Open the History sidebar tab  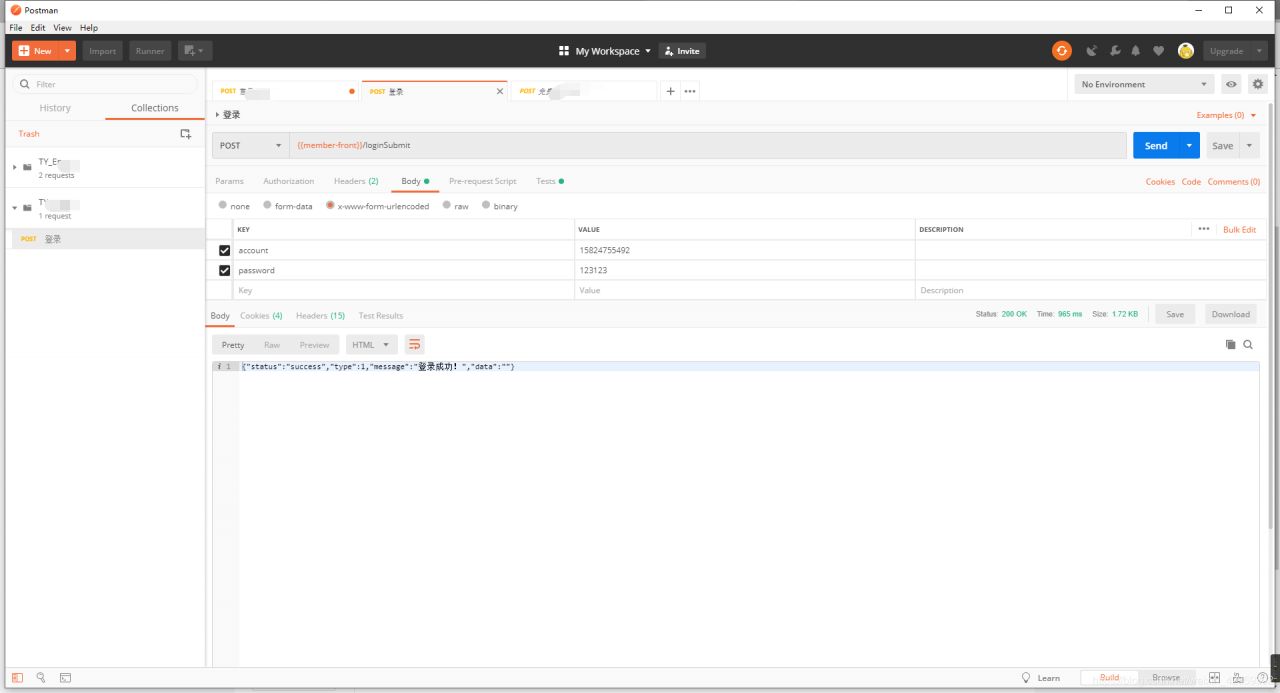click(x=55, y=108)
